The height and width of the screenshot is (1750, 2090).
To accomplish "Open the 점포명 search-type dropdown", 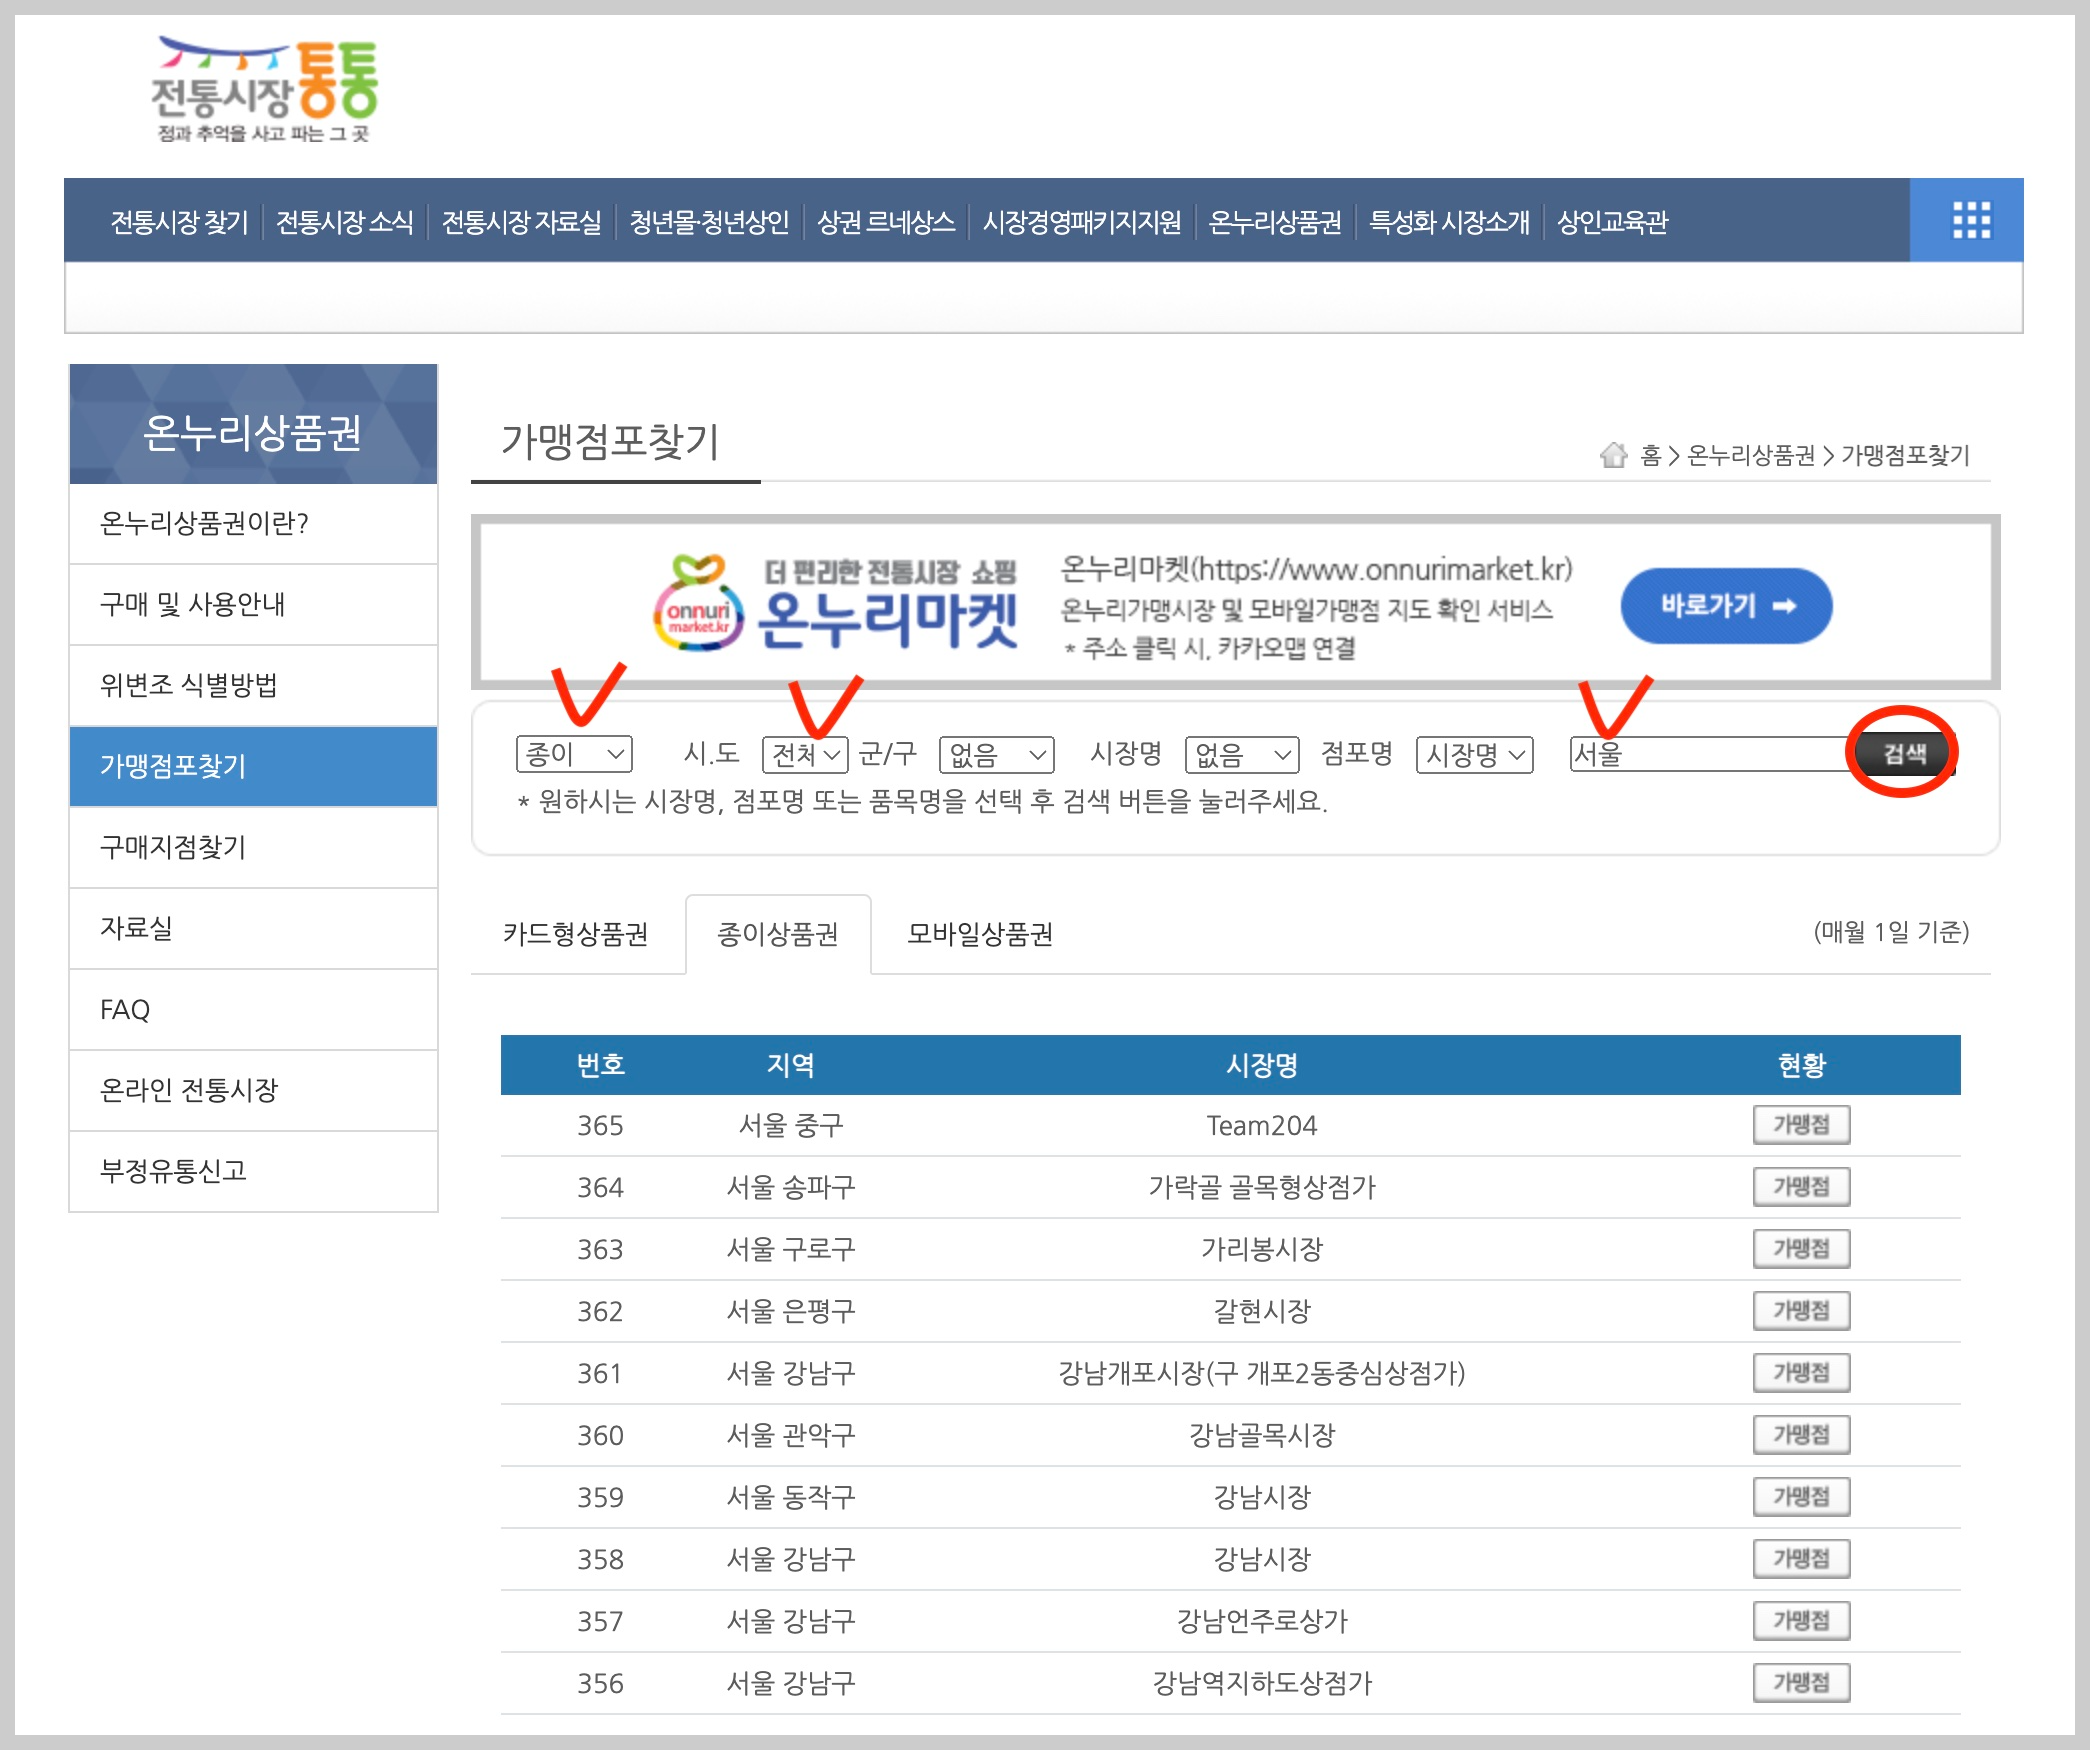I will (x=1474, y=754).
